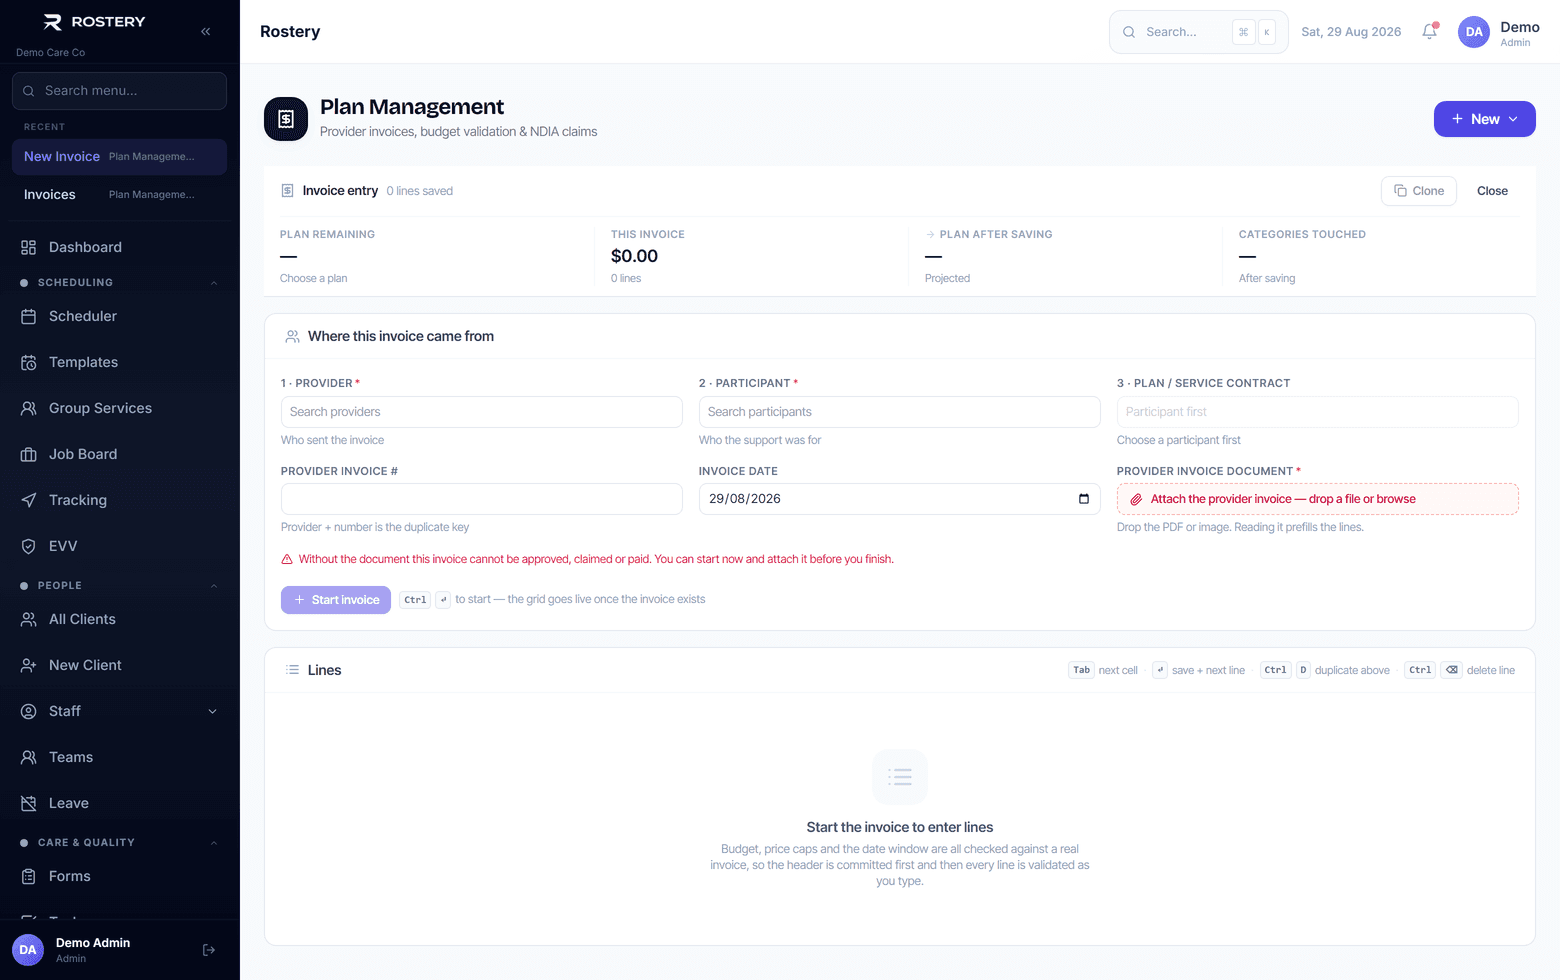Open the New dropdown button
Screen dimensions: 1560x980
(x=1484, y=119)
